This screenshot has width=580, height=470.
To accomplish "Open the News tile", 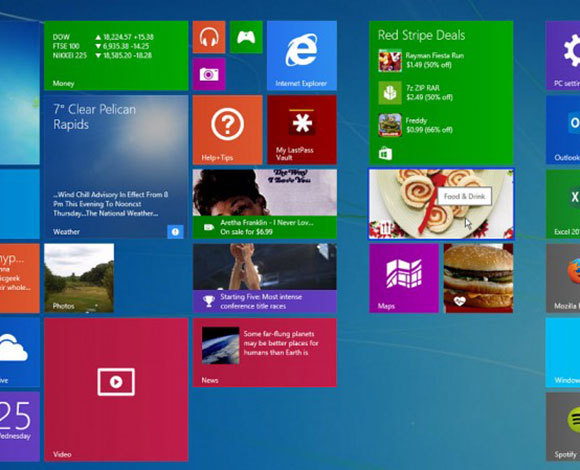I will 265,352.
